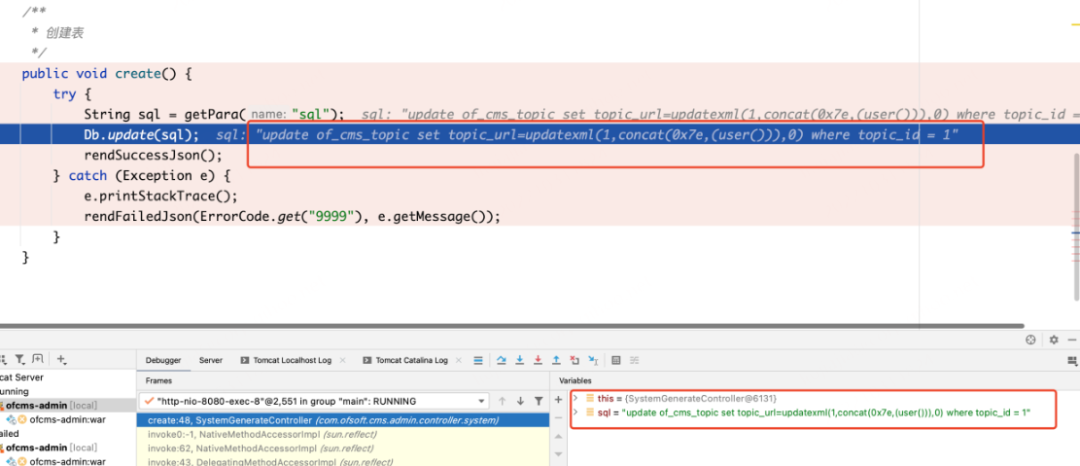Click the editor vertical scrollbar
This screenshot has width=1080, height=466.
(1076, 226)
